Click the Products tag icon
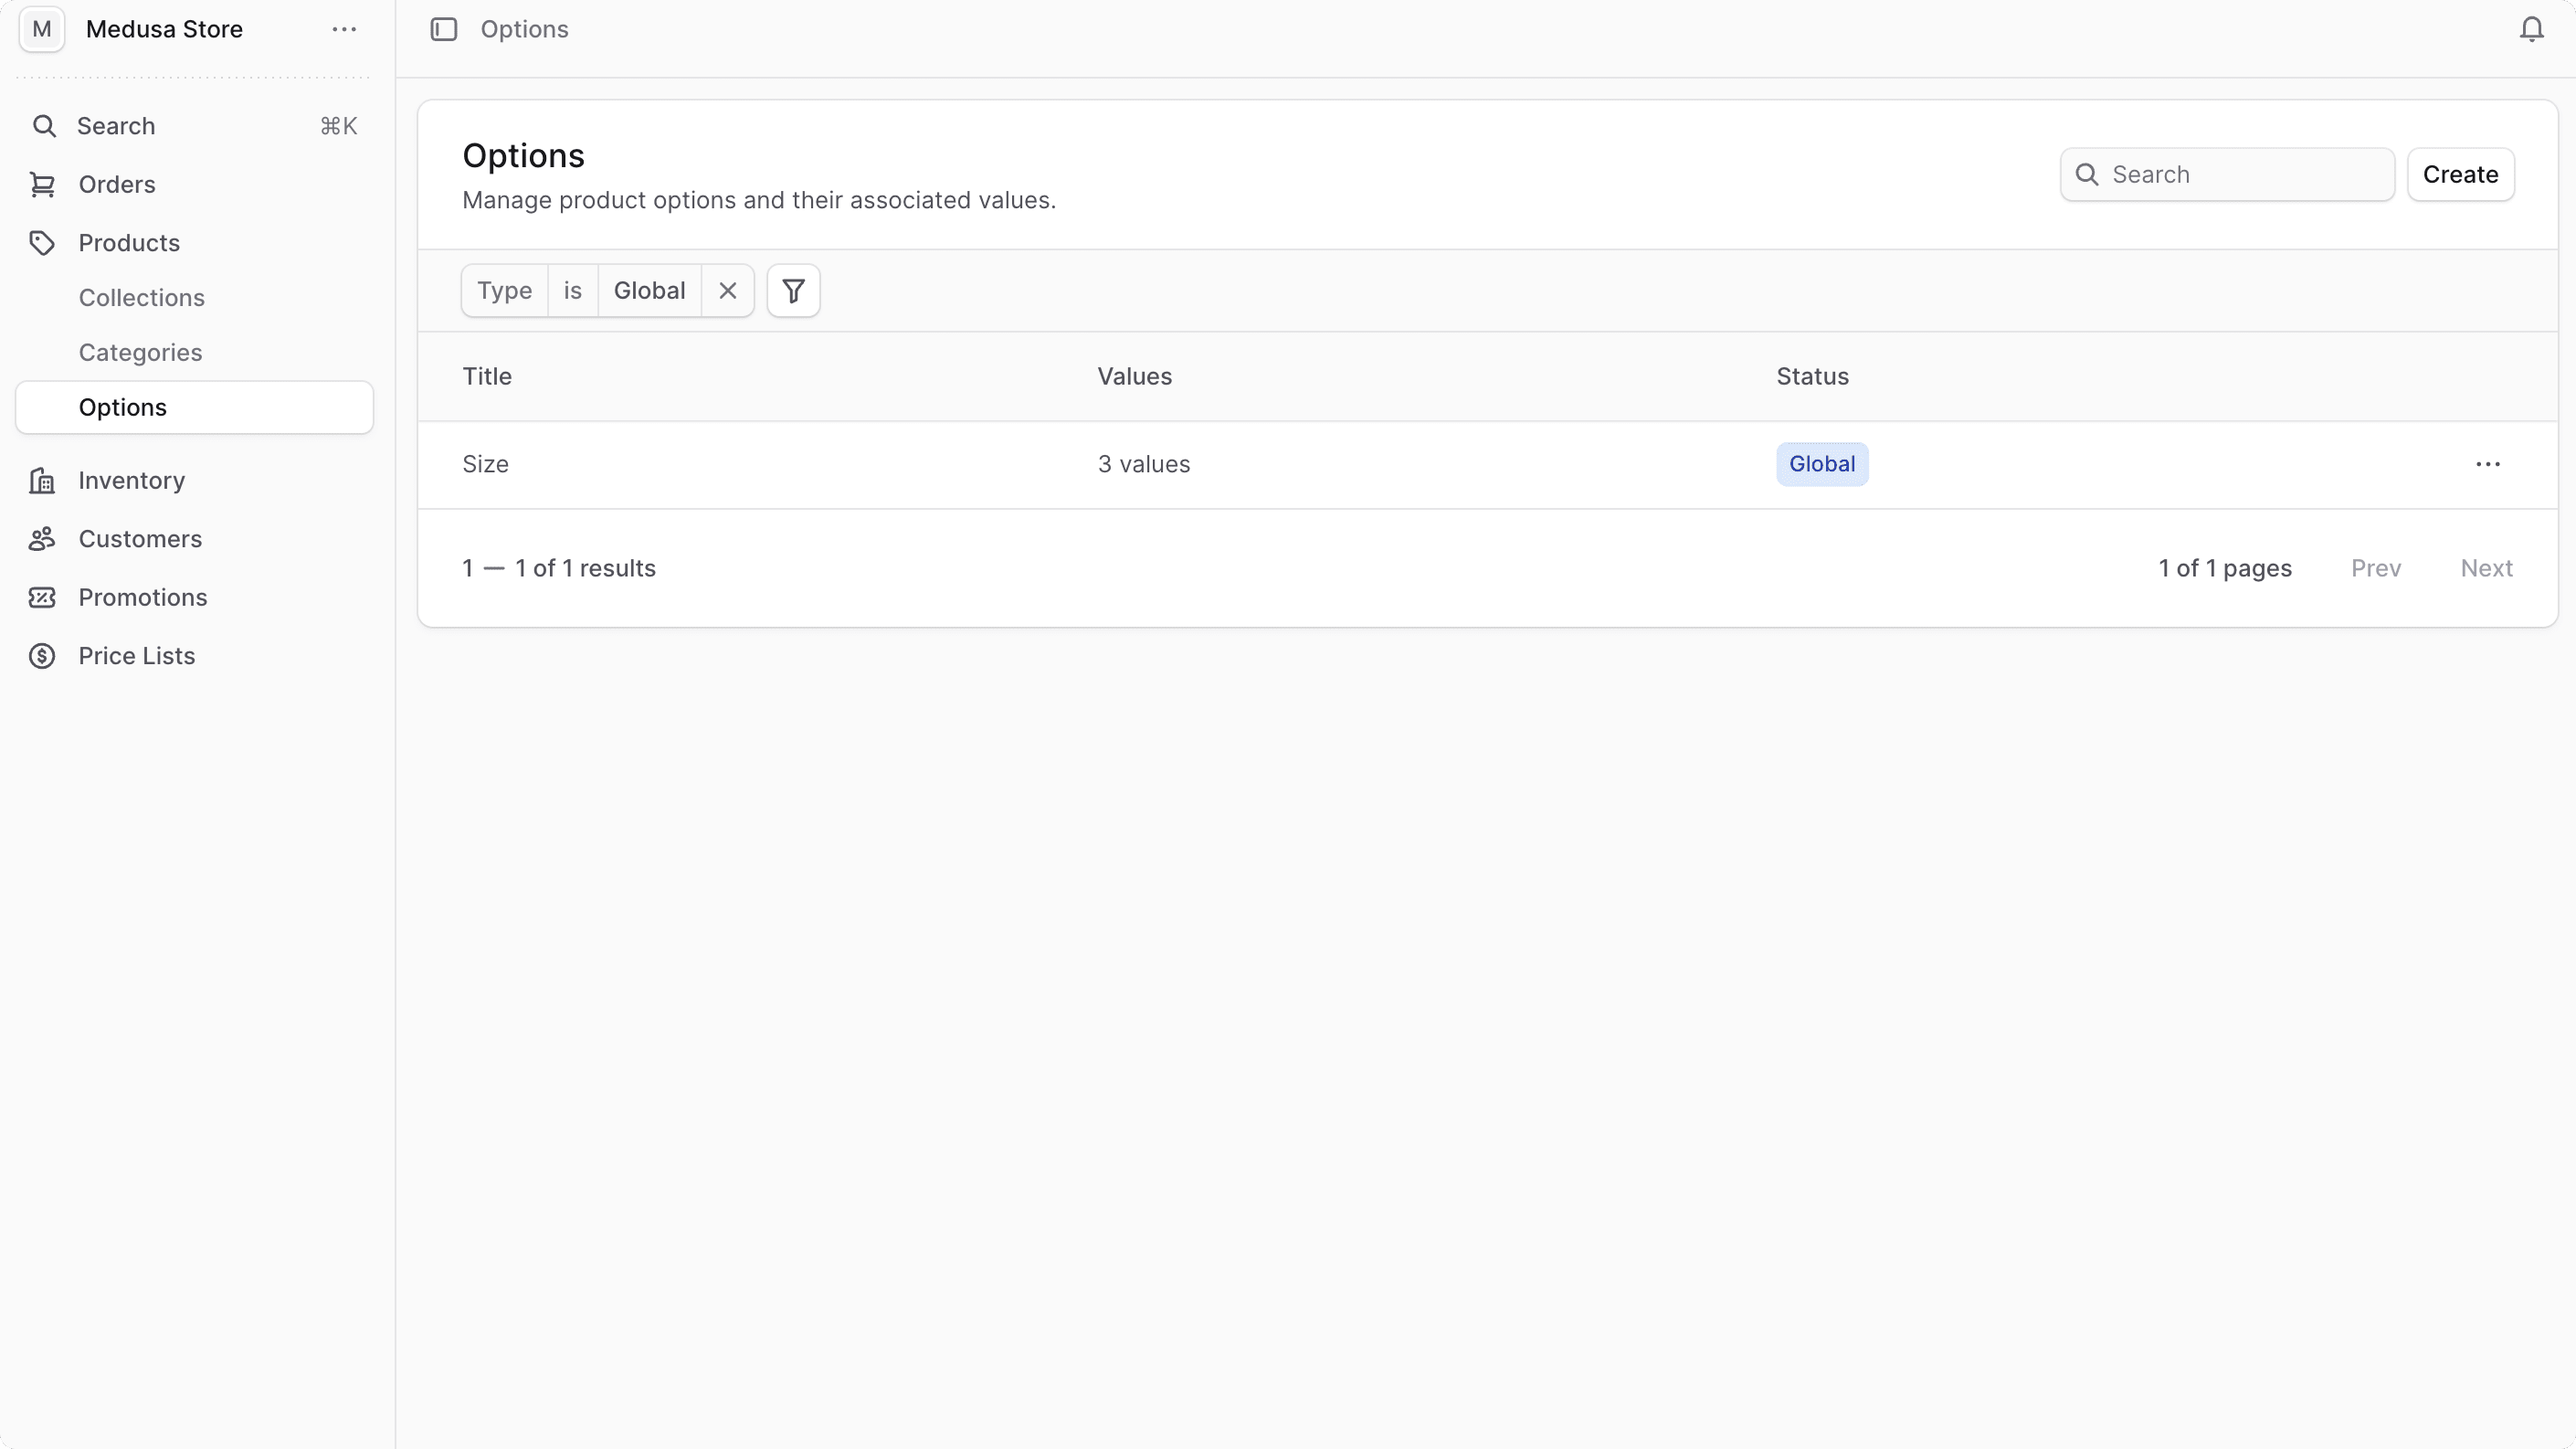The width and height of the screenshot is (2576, 1449). pyautogui.click(x=42, y=243)
